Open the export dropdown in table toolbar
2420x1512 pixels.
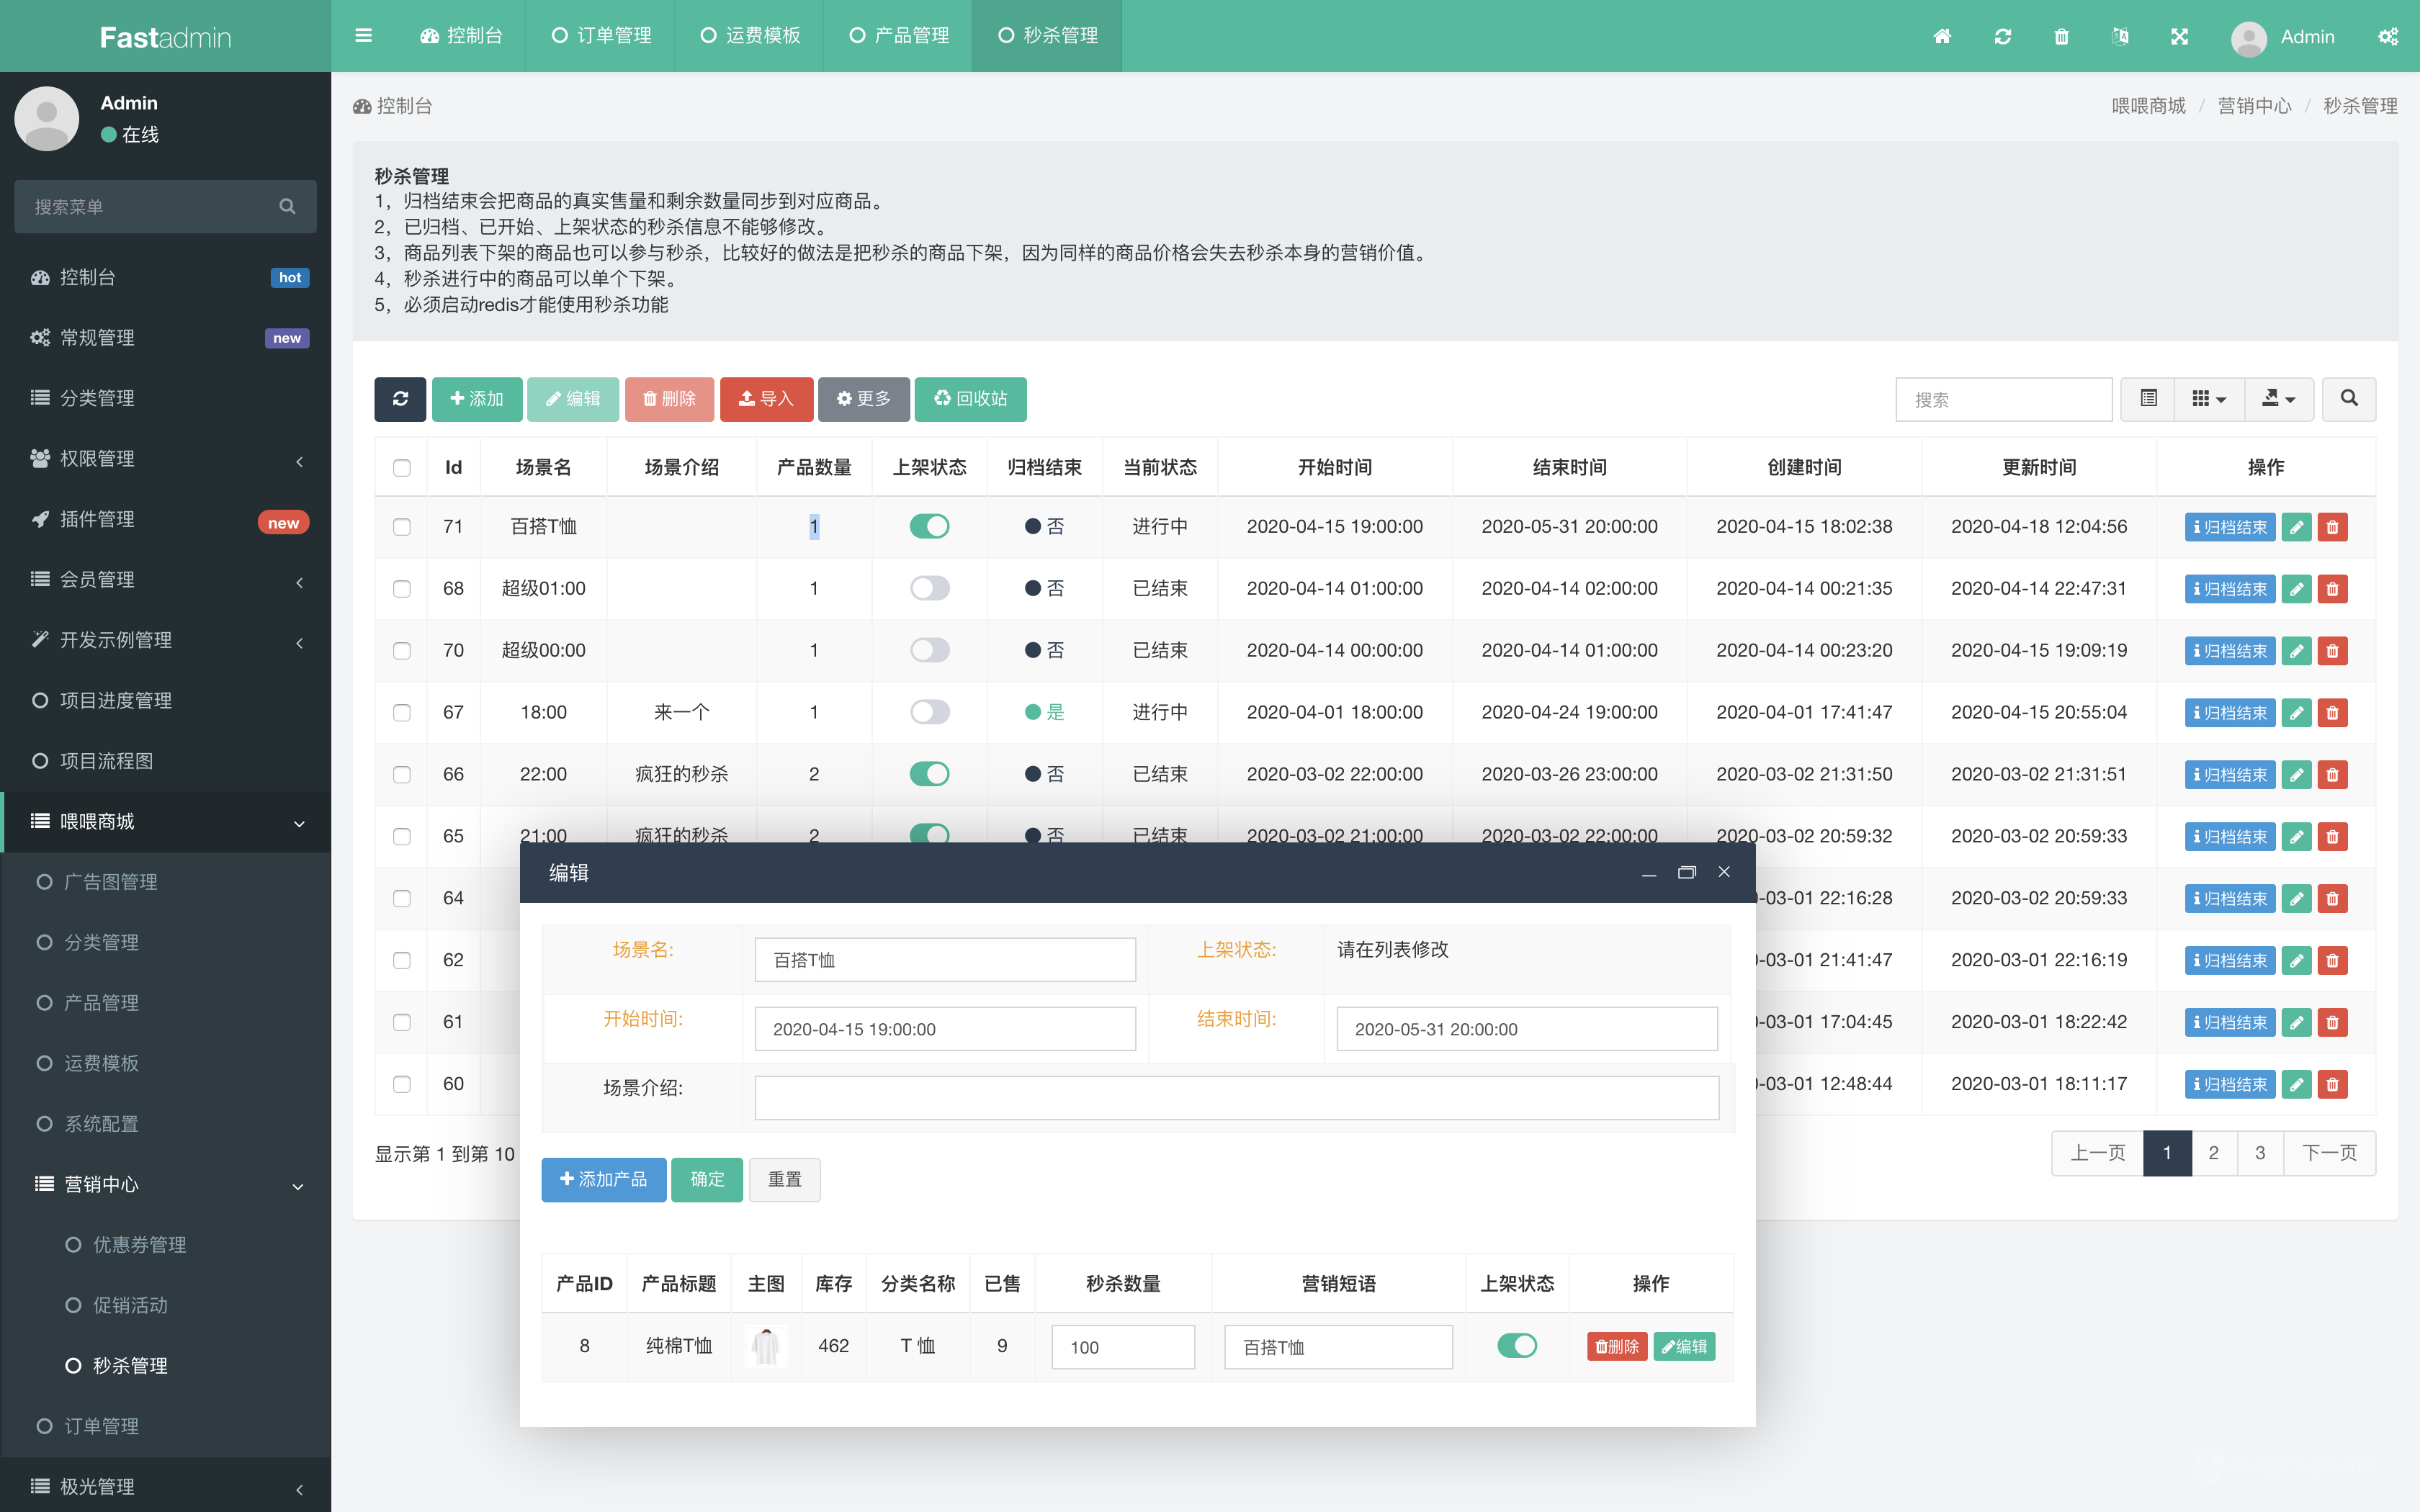(x=2278, y=399)
